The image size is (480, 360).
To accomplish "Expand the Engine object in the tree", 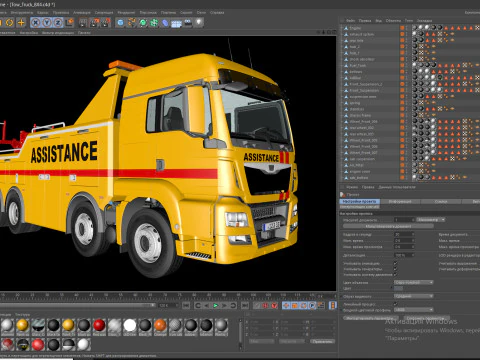I will point(342,28).
